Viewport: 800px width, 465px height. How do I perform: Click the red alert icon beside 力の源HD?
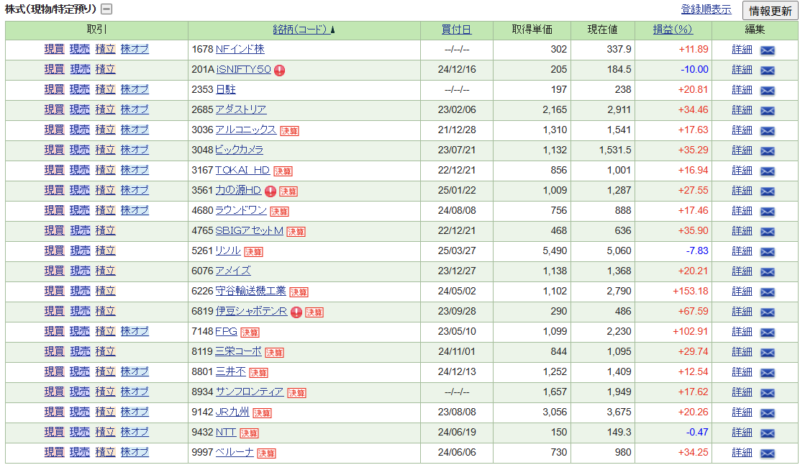(x=270, y=191)
